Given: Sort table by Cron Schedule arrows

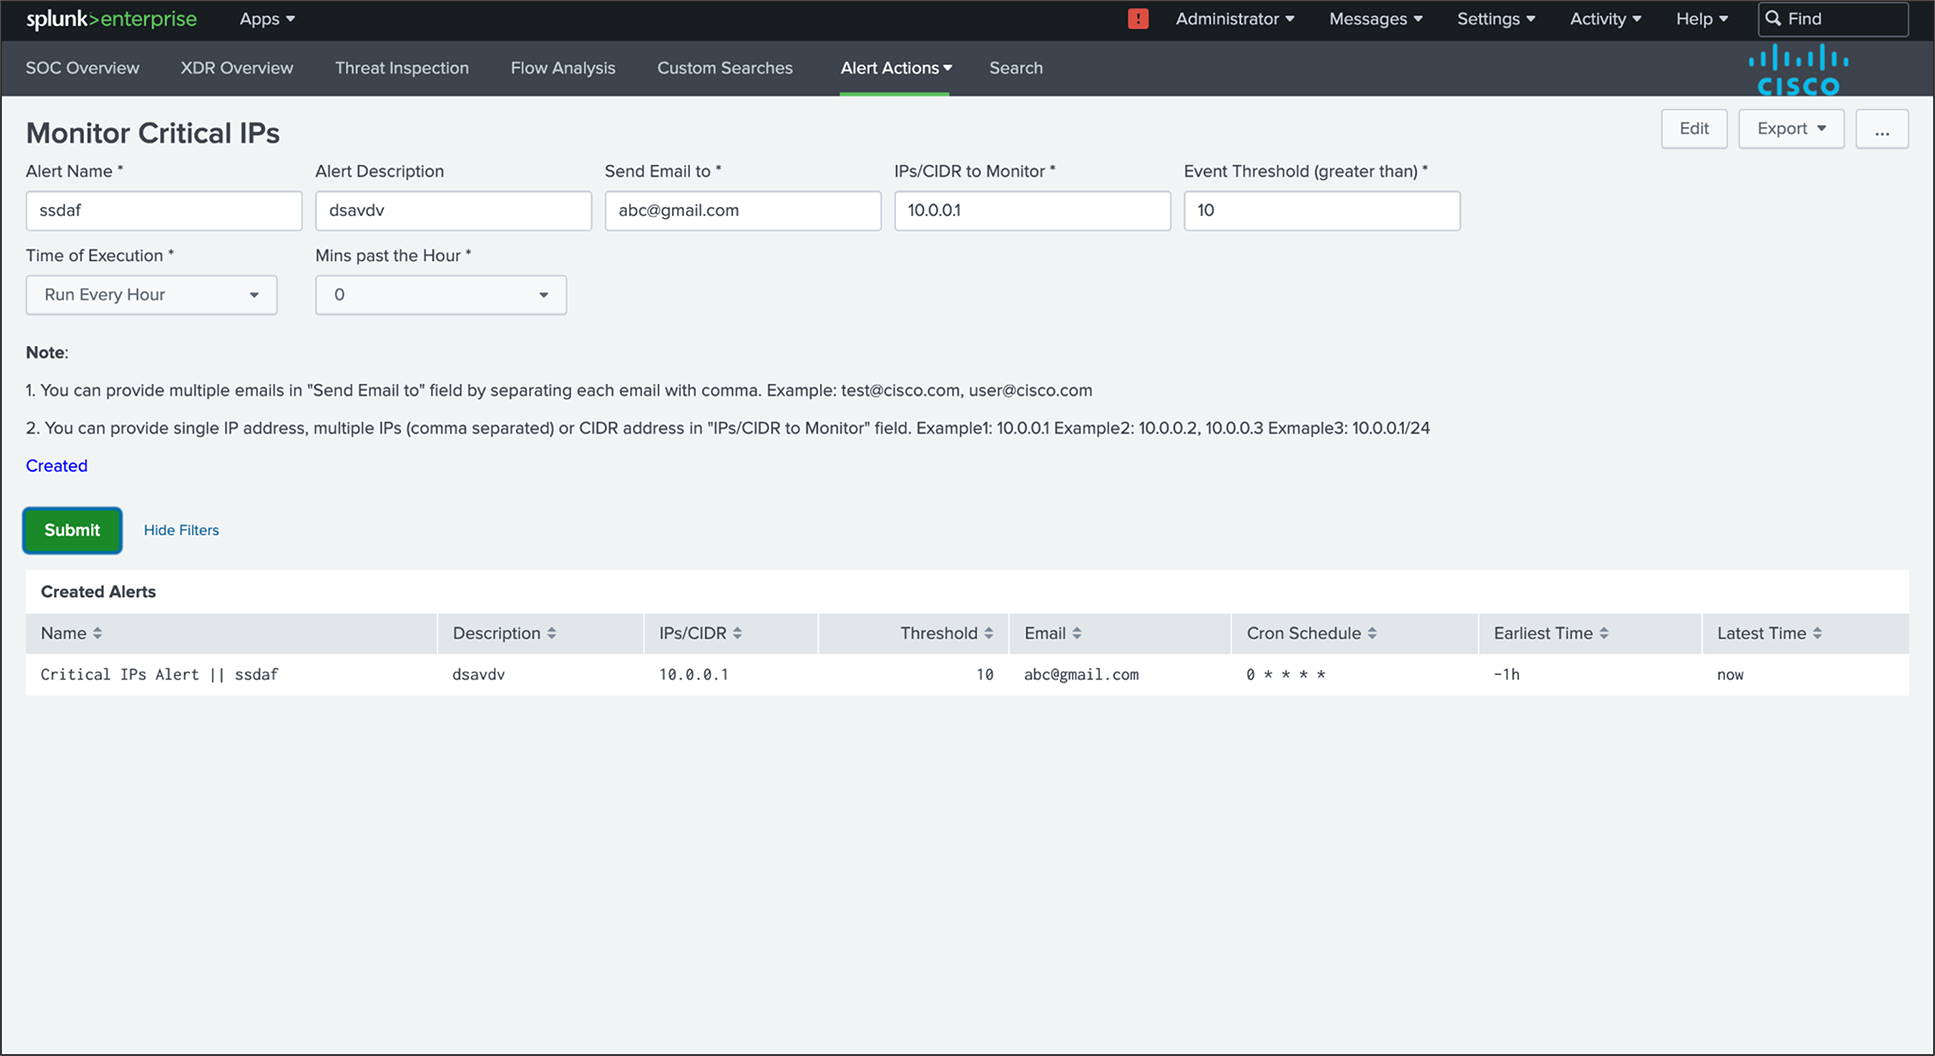Looking at the screenshot, I should [x=1372, y=633].
